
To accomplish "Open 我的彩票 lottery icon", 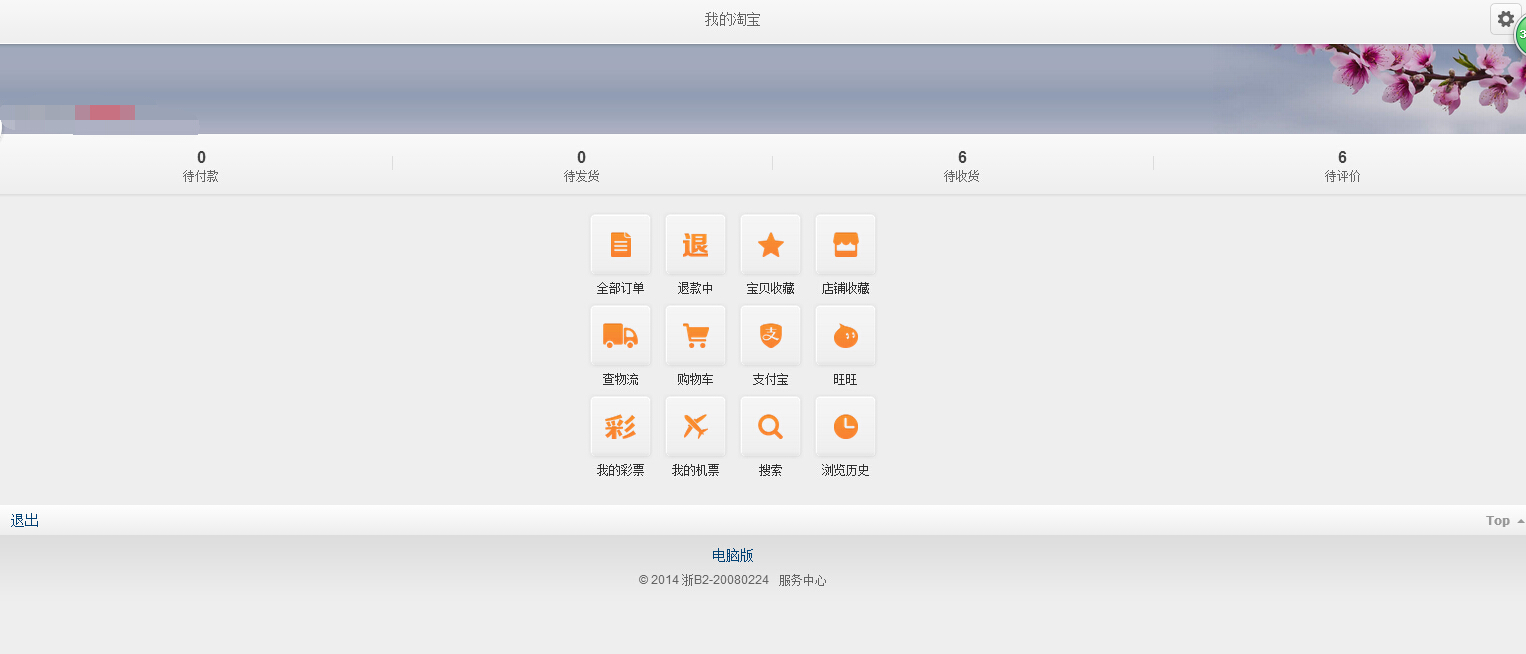I will (x=620, y=426).
